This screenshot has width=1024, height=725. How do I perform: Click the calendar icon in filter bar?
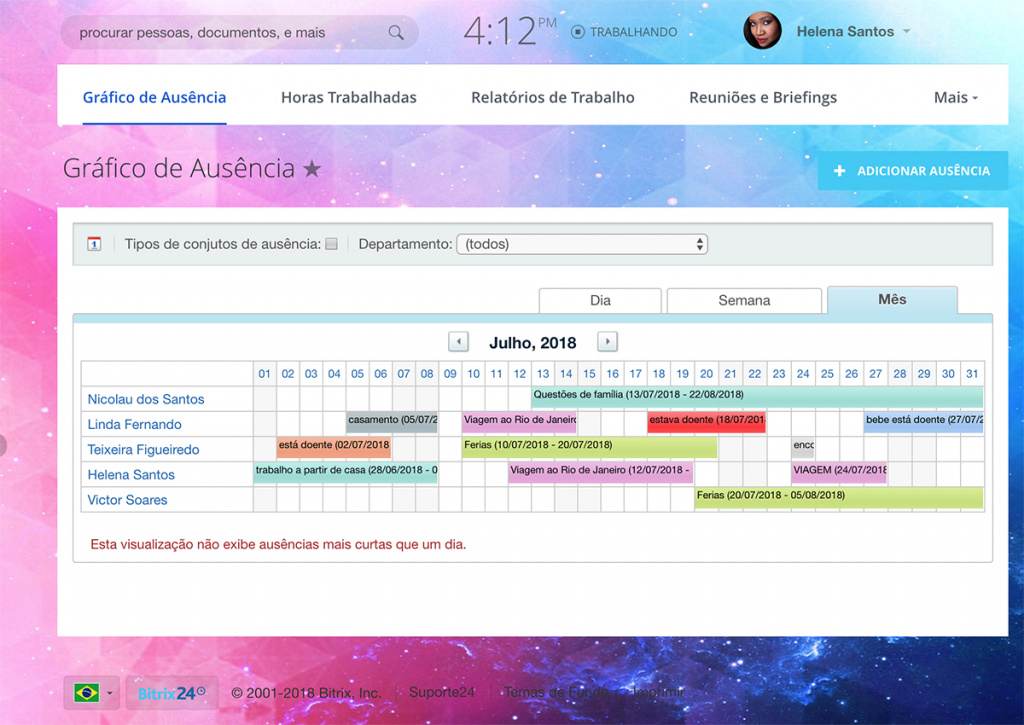pos(94,244)
